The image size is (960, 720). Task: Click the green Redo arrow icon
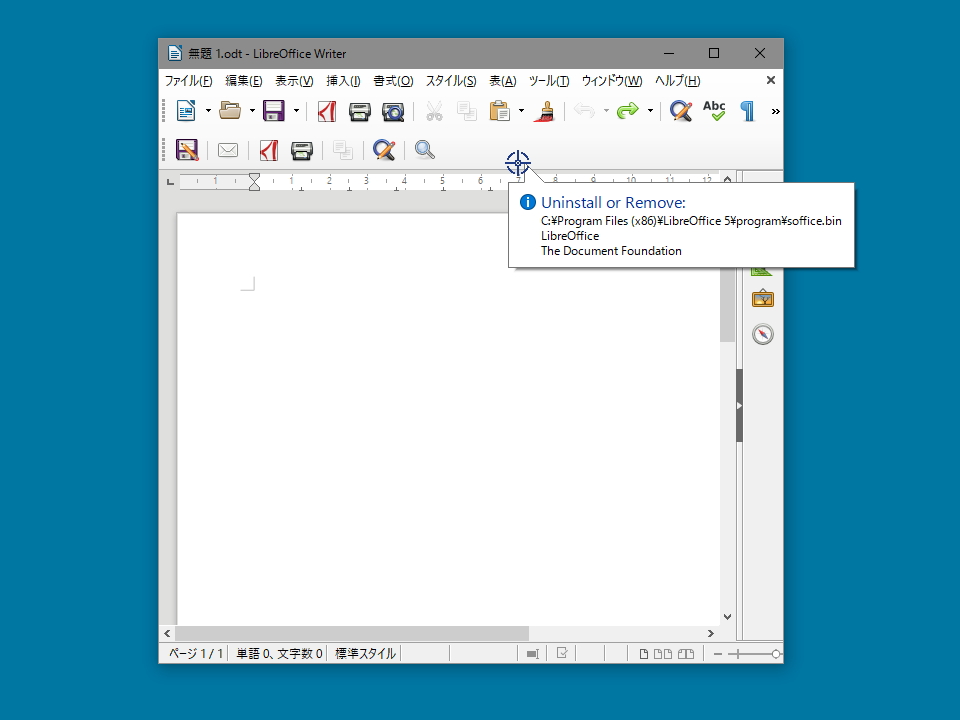tap(628, 111)
